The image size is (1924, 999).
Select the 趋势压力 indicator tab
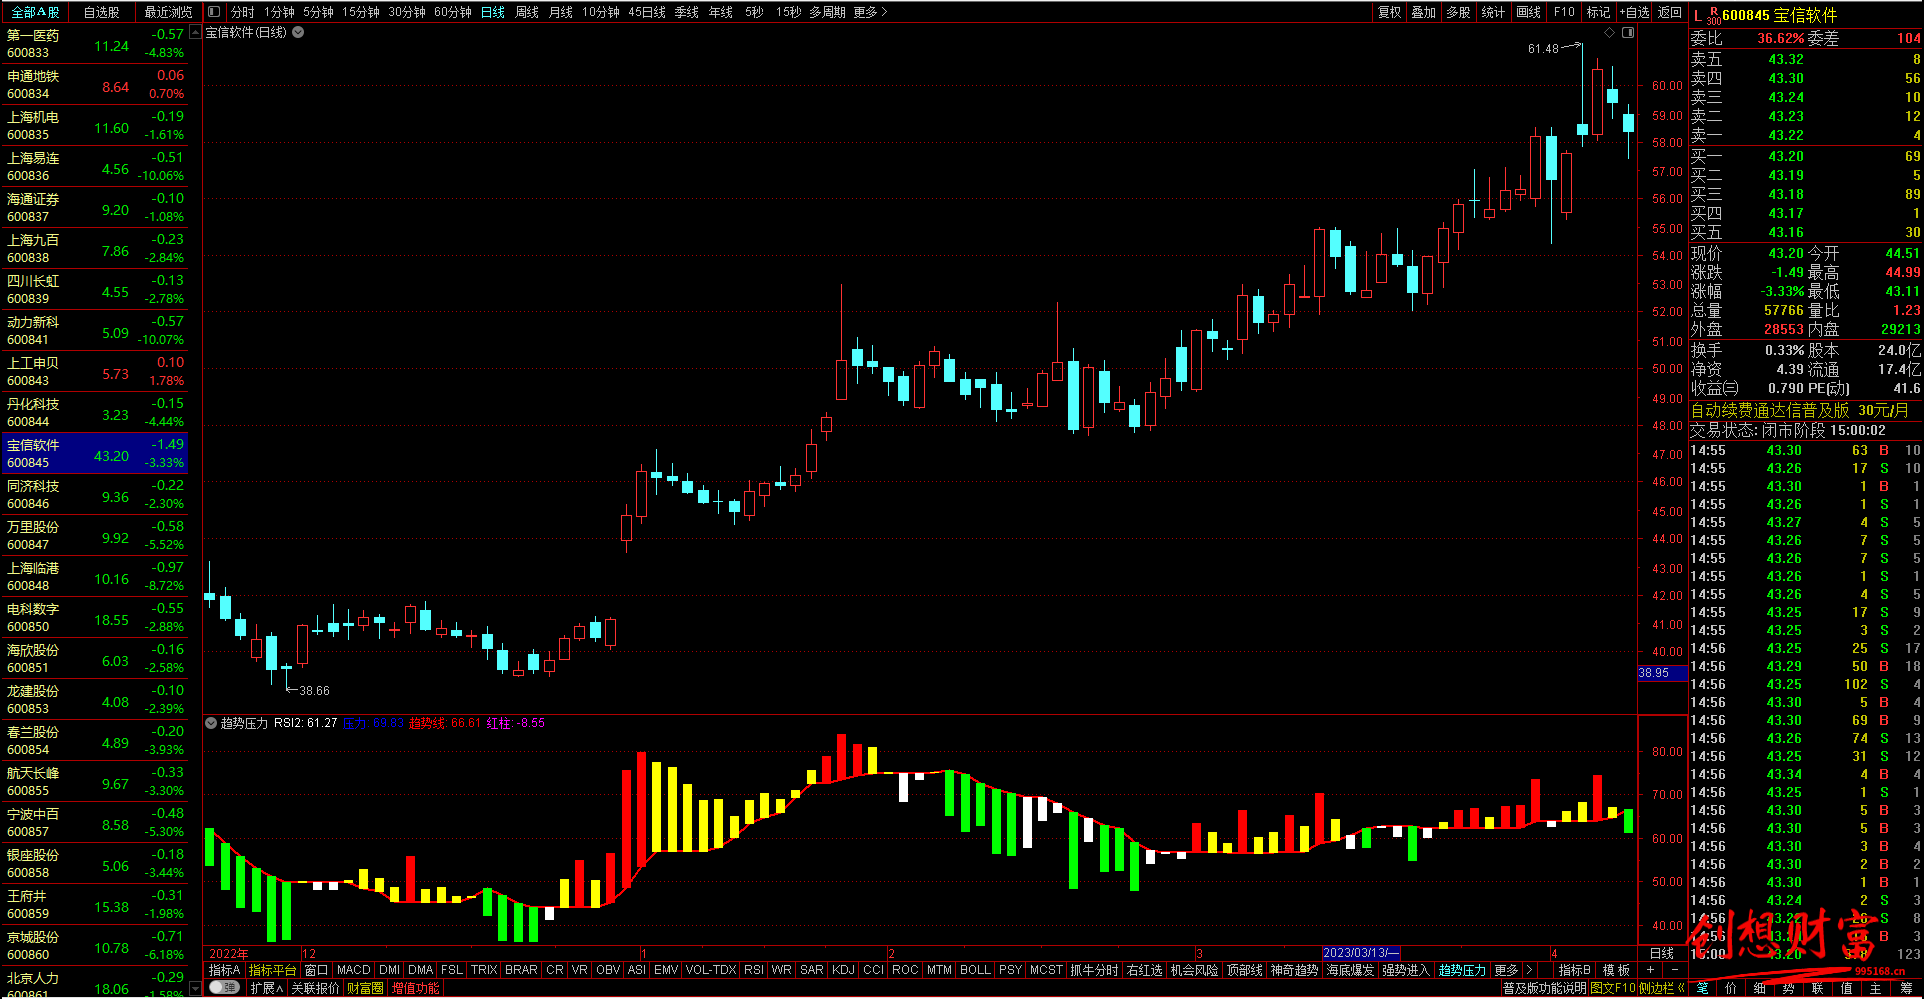1462,970
